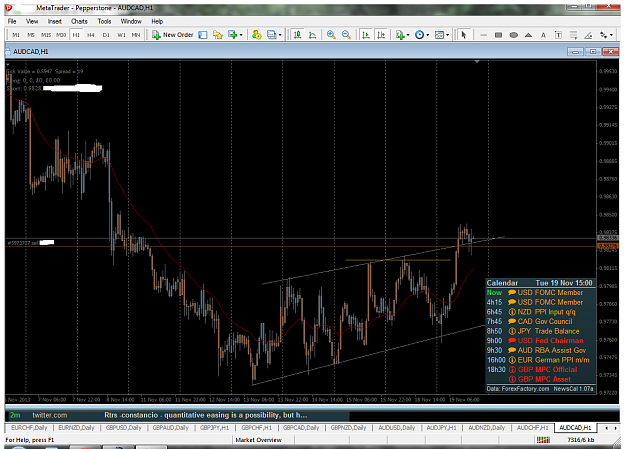Click the AUD RBA Assist Gov event

pyautogui.click(x=540, y=351)
